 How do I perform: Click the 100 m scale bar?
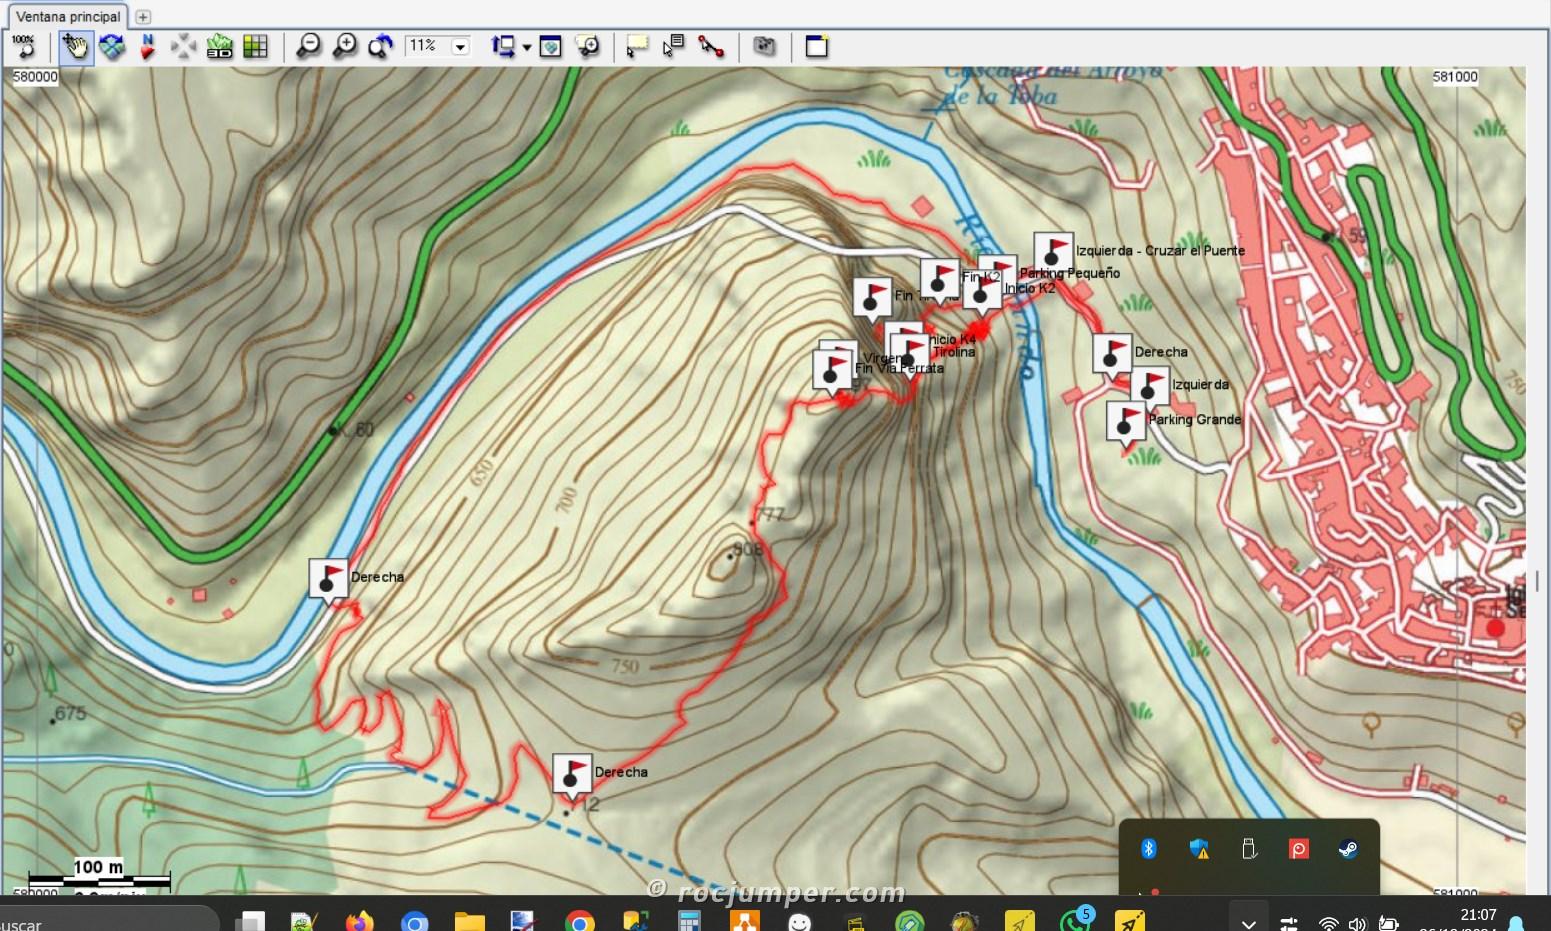(99, 874)
